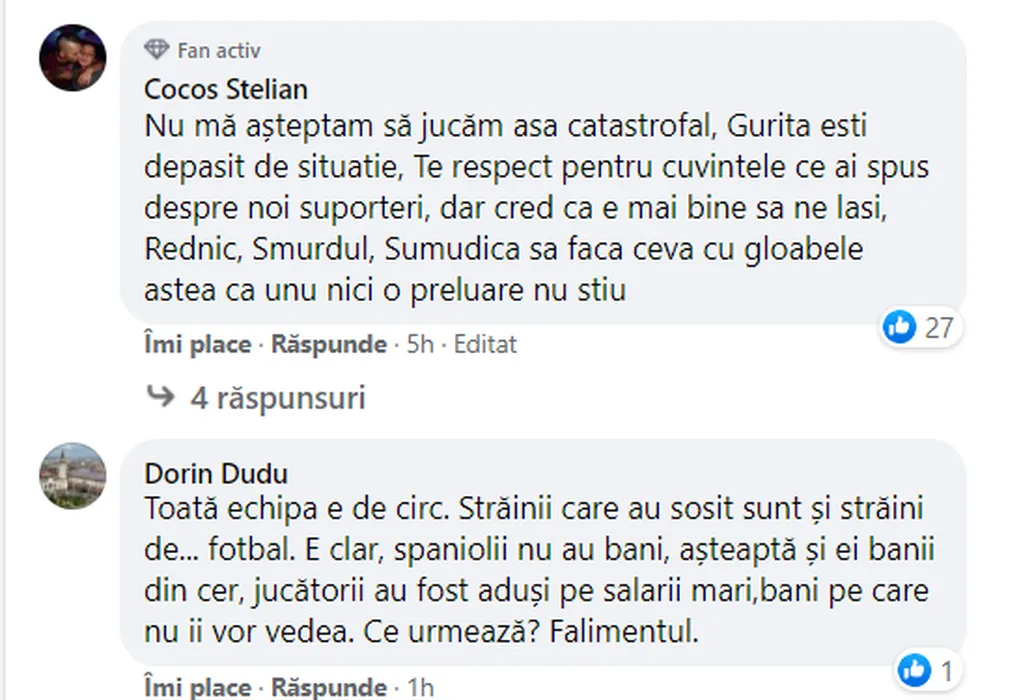View edit history via the Editat label

(x=485, y=345)
